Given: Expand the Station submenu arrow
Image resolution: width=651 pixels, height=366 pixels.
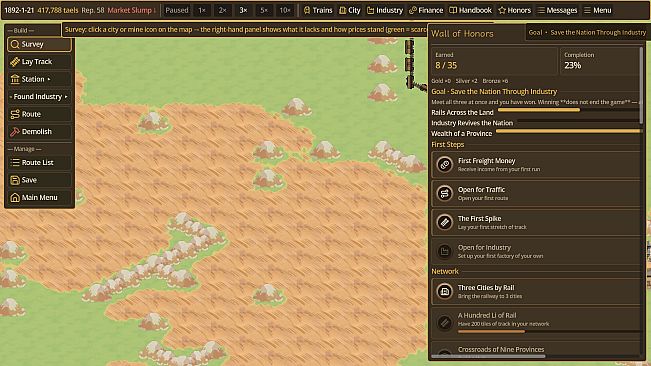Looking at the screenshot, I should point(49,79).
